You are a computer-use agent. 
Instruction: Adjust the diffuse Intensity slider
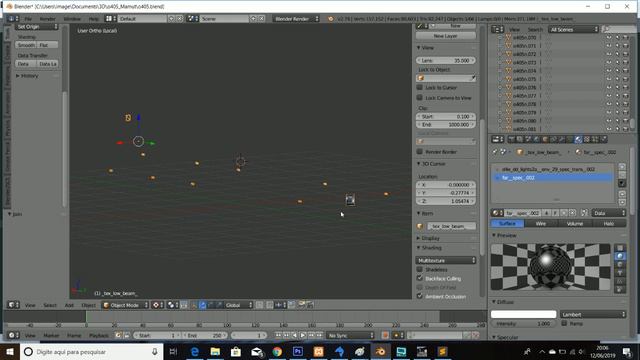[523, 324]
